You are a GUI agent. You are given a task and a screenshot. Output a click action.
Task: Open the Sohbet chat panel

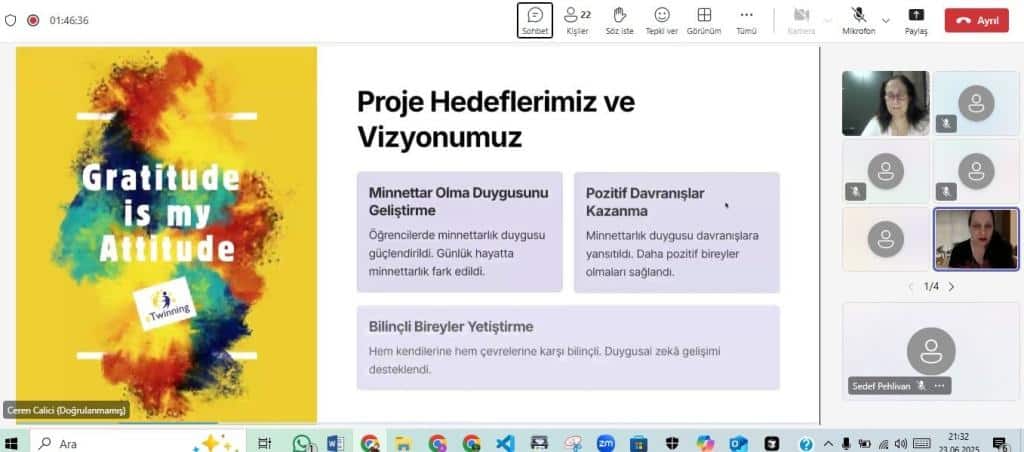click(x=534, y=19)
